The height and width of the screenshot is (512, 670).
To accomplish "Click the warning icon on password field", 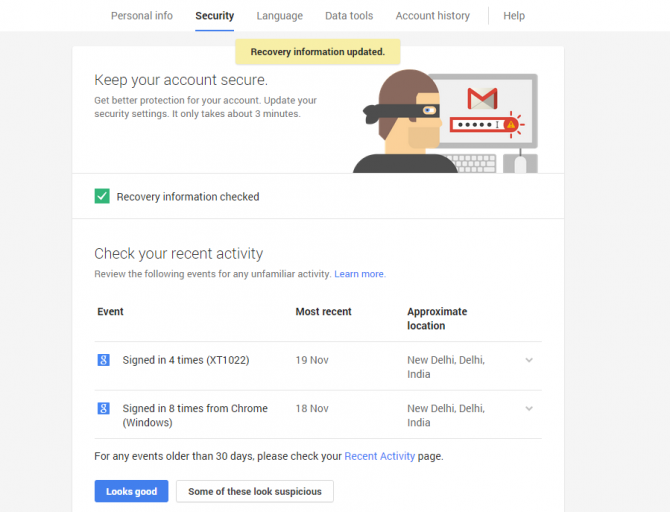I will [x=511, y=125].
